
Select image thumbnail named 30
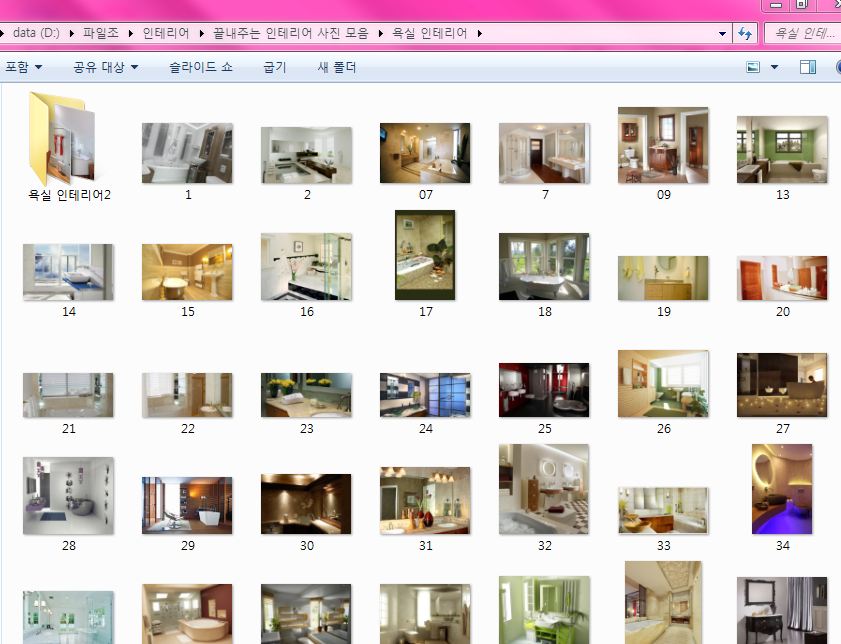(306, 504)
